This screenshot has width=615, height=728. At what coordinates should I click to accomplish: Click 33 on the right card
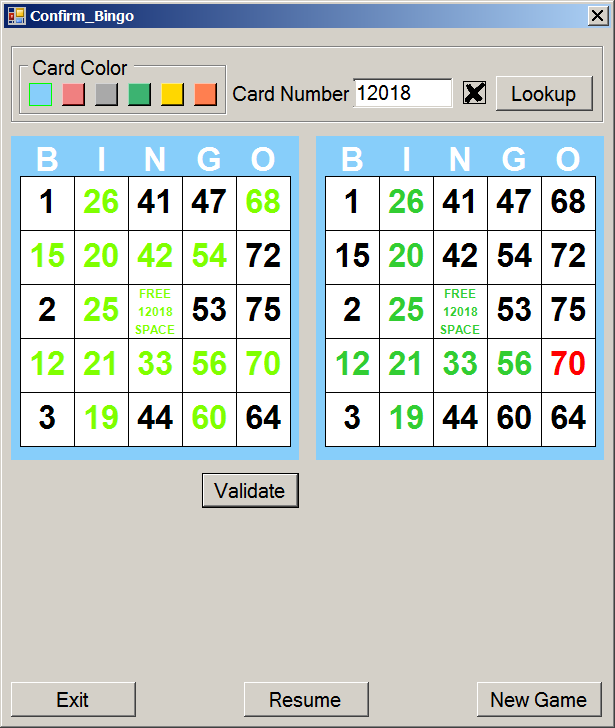(x=460, y=365)
